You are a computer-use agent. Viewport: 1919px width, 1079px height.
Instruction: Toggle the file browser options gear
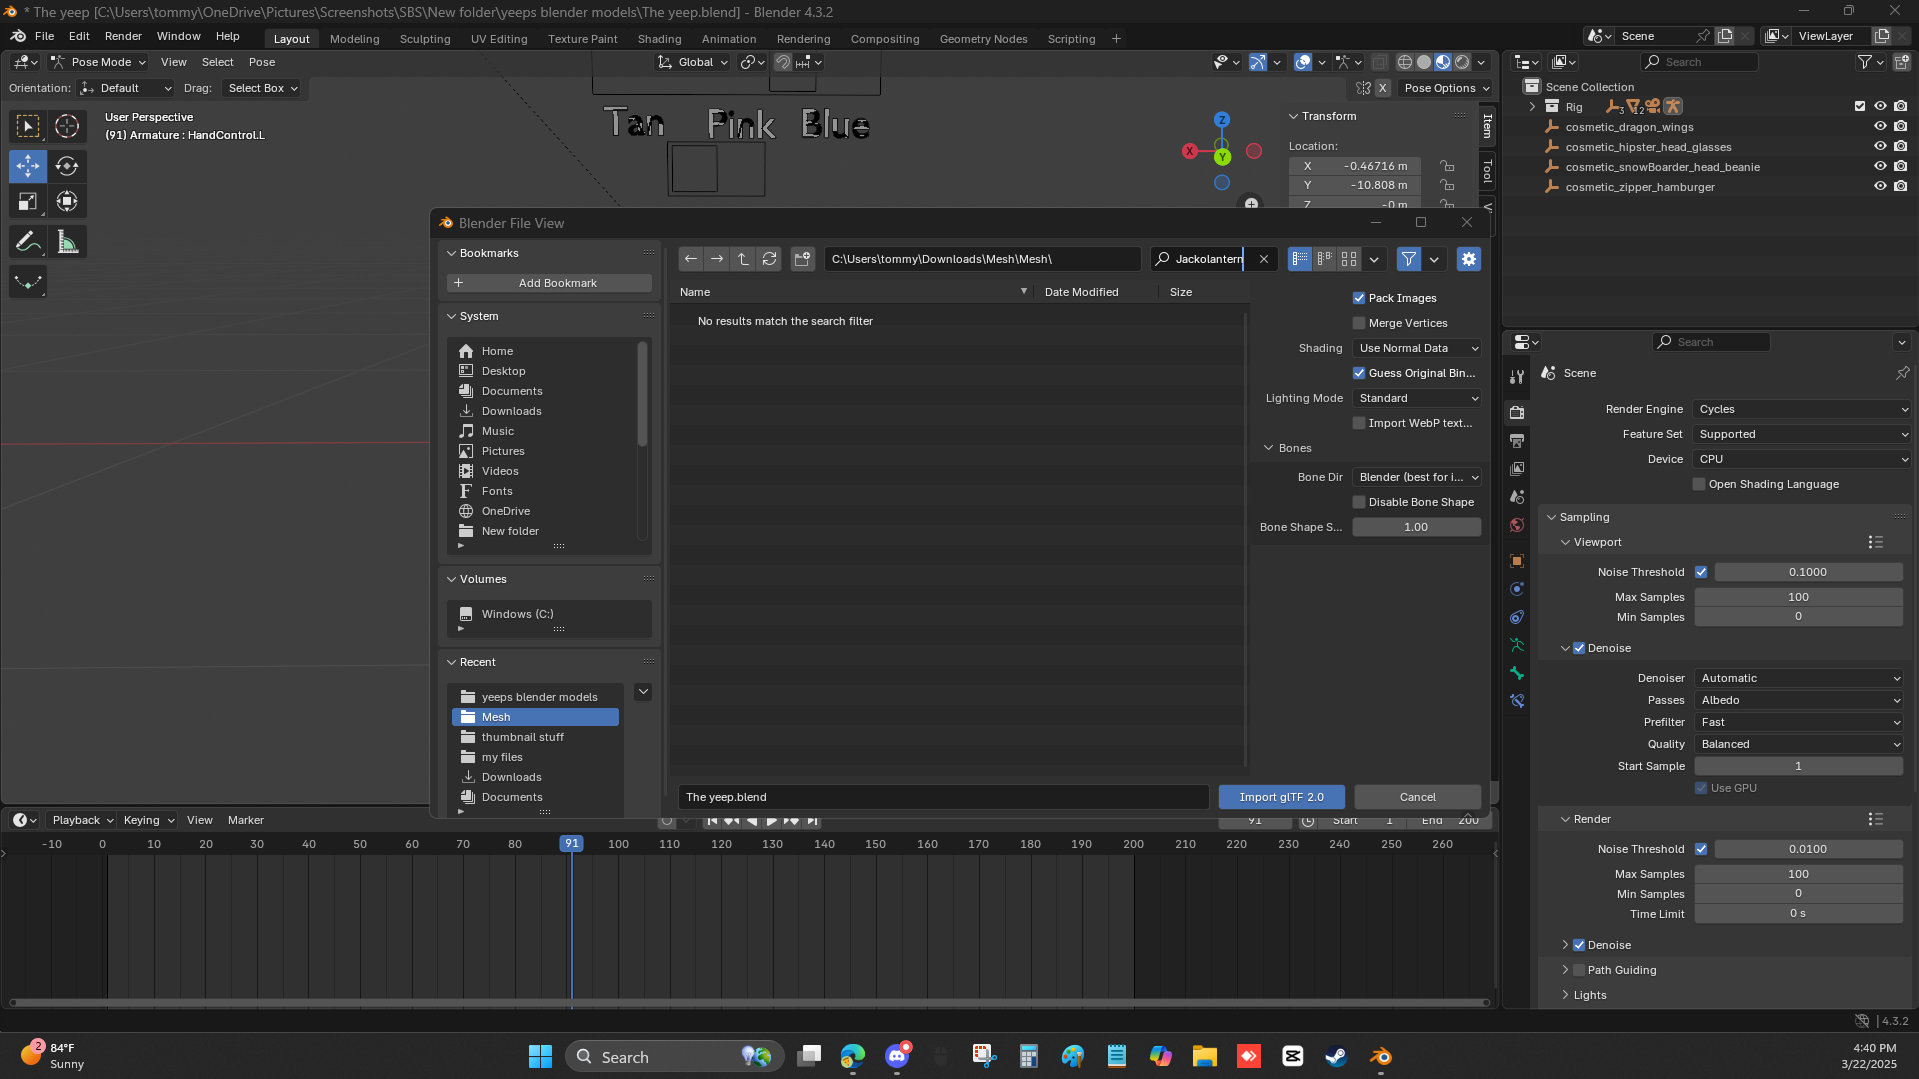[1469, 259]
